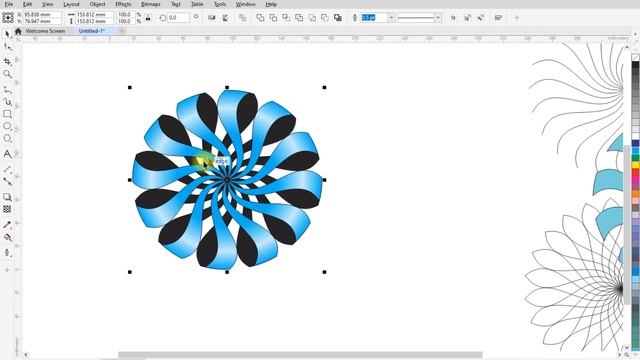Choose the Connector tool
This screenshot has height=360, width=640.
pos(7,182)
